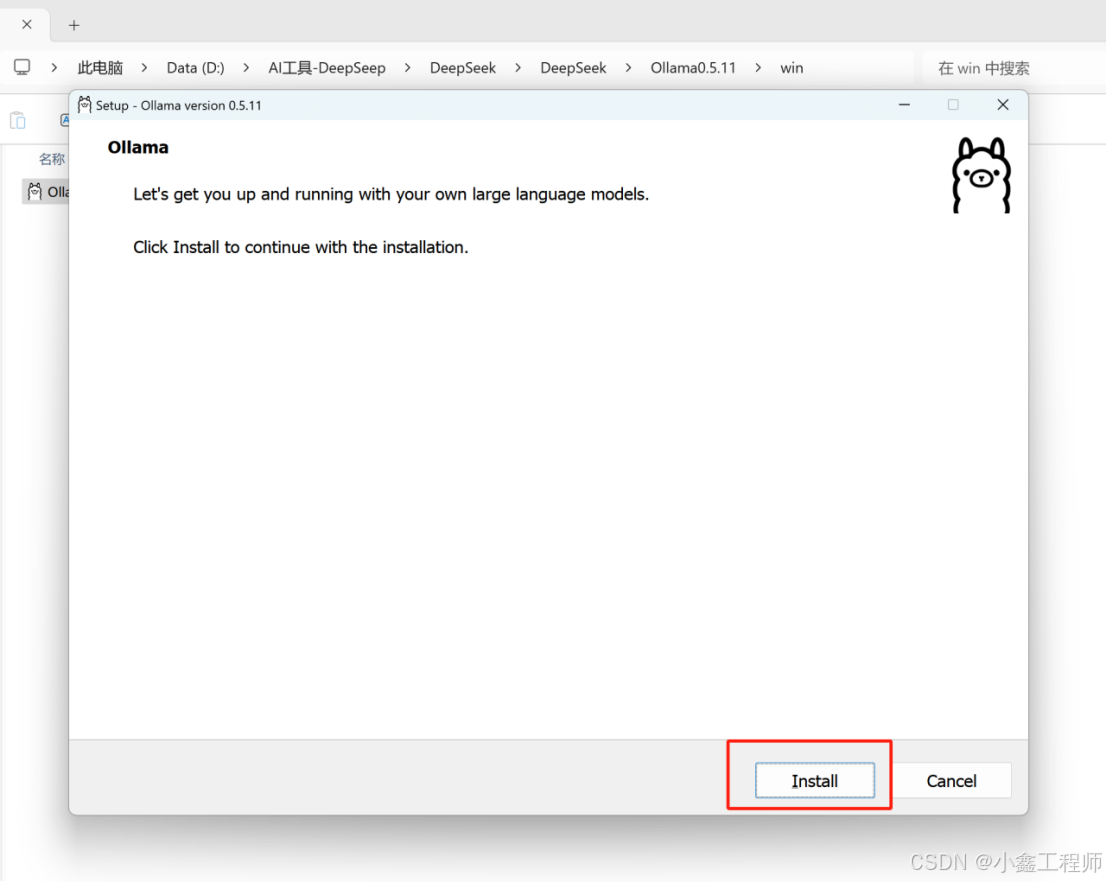Viewport: 1106px width, 882px height.
Task: Expand the chevron after 此电脑
Action: [x=144, y=68]
